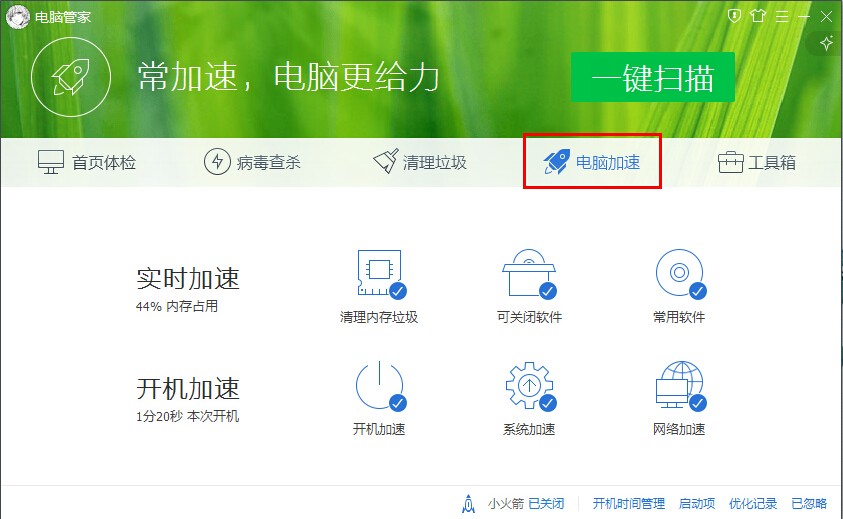Click the 清理内存垃圾 memory chip icon

[379, 274]
